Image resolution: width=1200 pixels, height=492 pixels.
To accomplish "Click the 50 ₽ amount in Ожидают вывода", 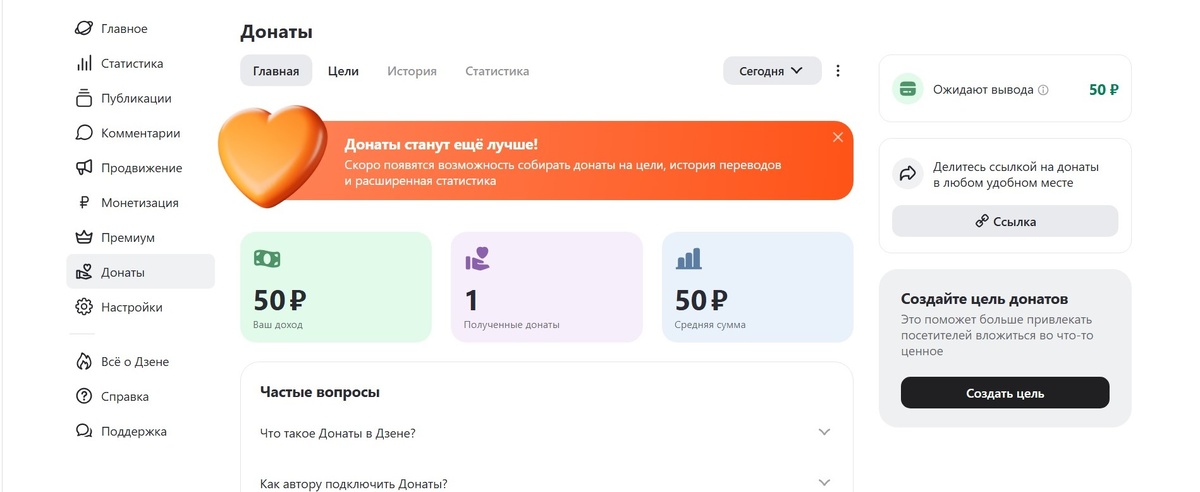I will click(1104, 89).
